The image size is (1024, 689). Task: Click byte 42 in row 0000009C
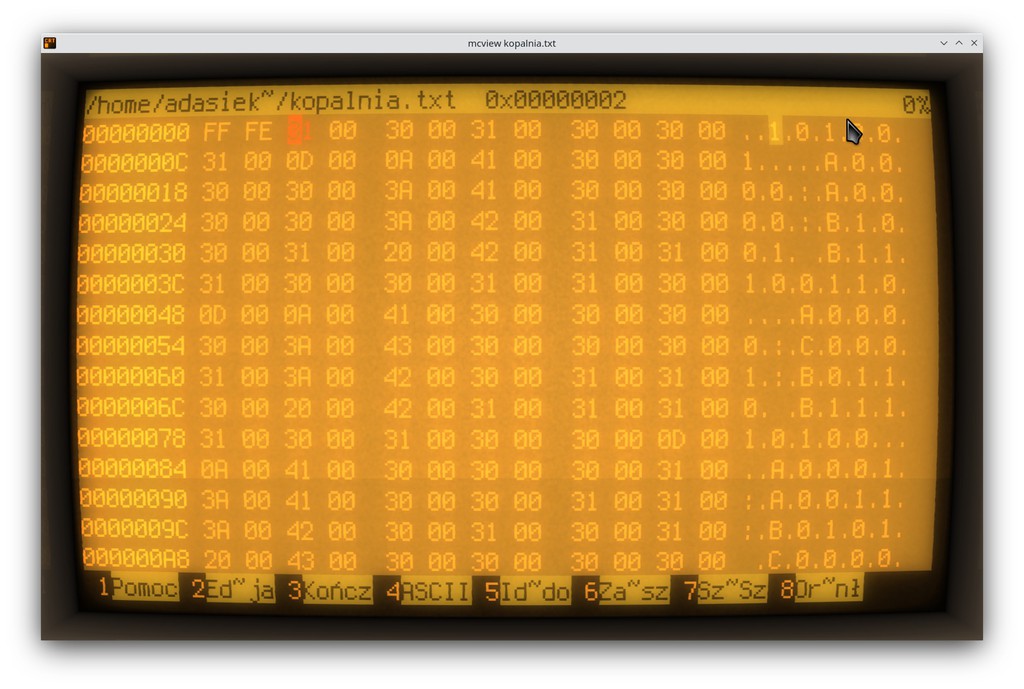[x=300, y=530]
